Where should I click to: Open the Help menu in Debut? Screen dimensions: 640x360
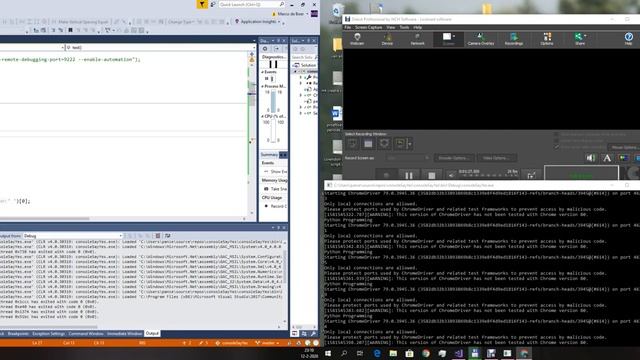pos(417,27)
